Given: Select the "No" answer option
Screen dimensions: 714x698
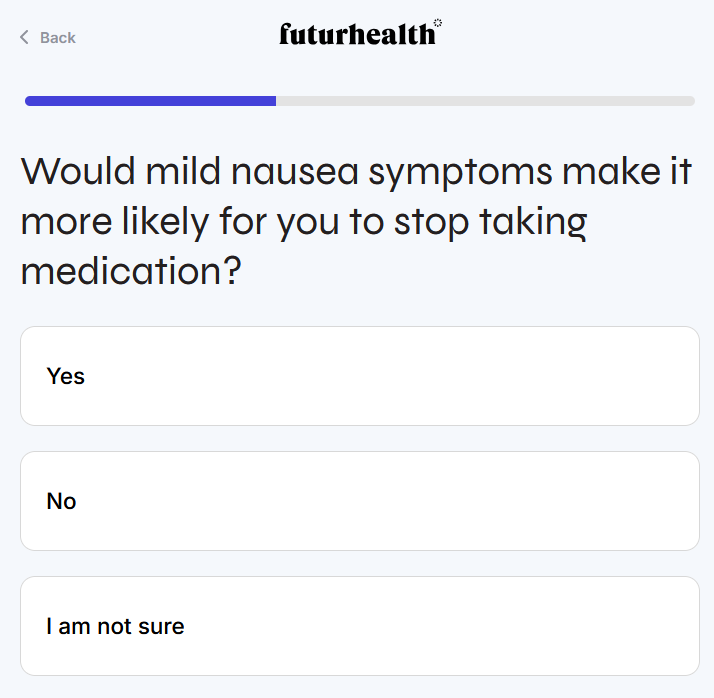Looking at the screenshot, I should (x=359, y=501).
